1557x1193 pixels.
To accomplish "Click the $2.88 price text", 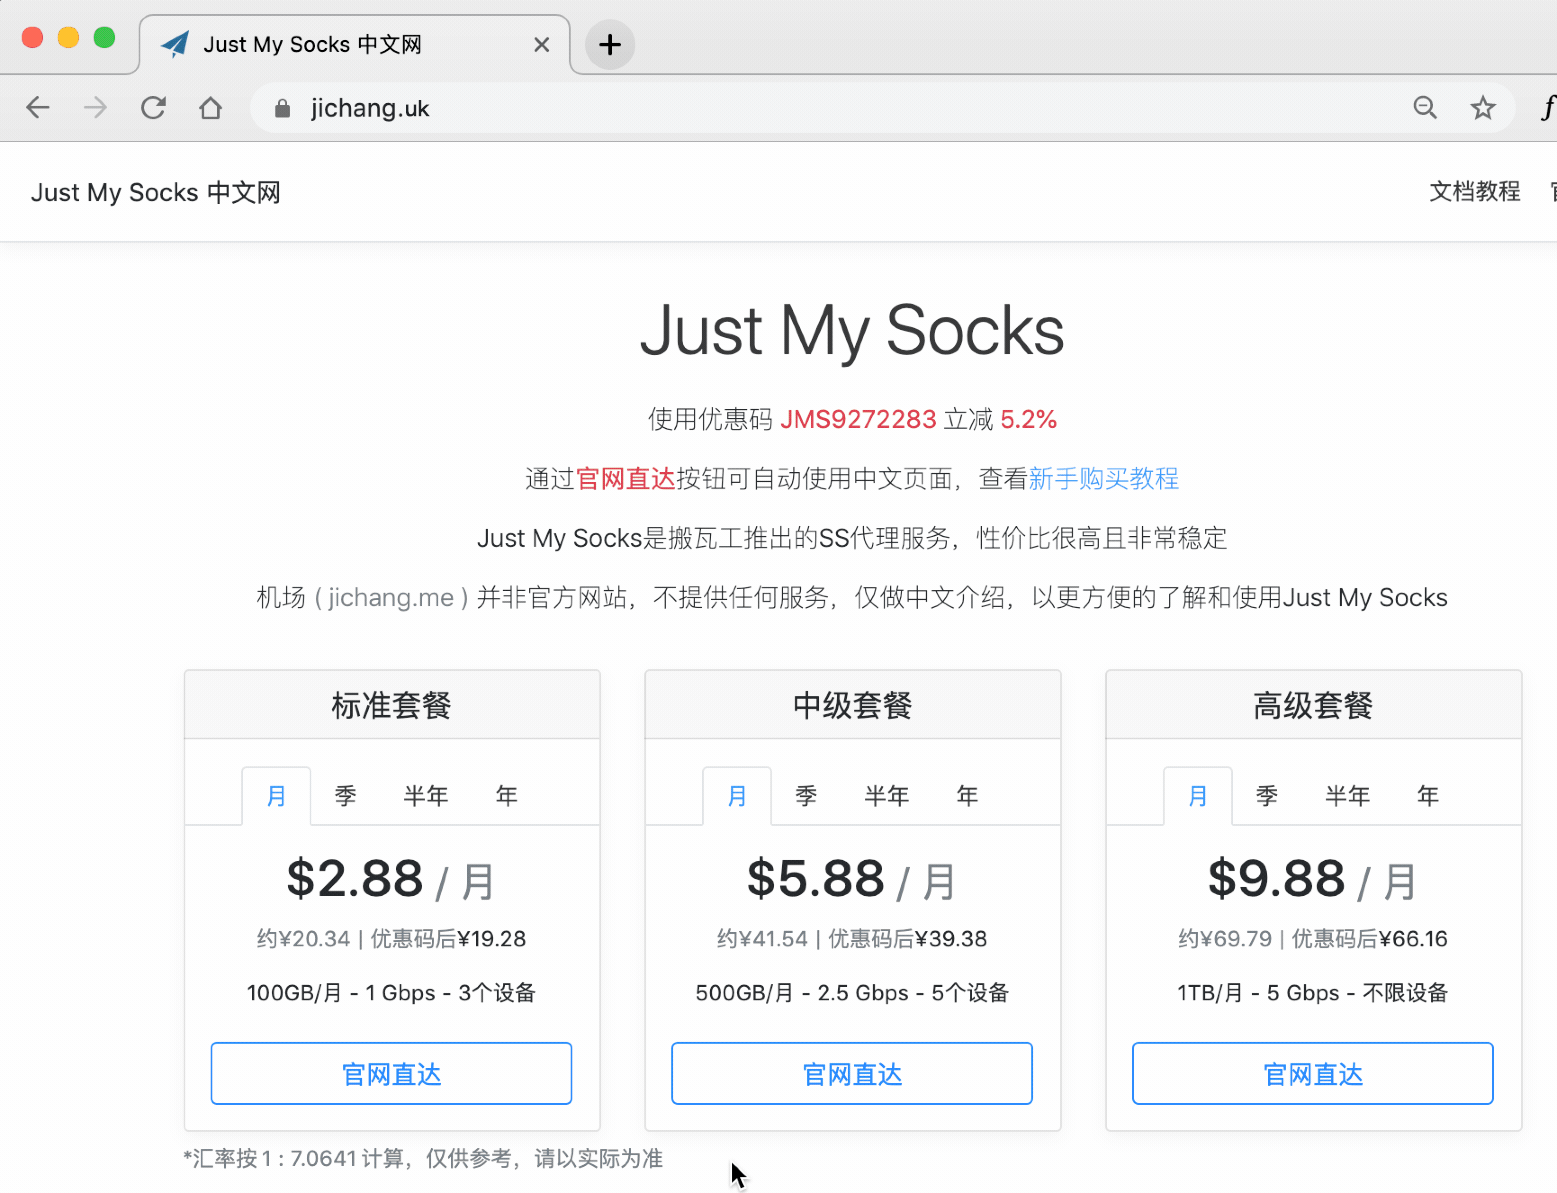I will pyautogui.click(x=355, y=878).
